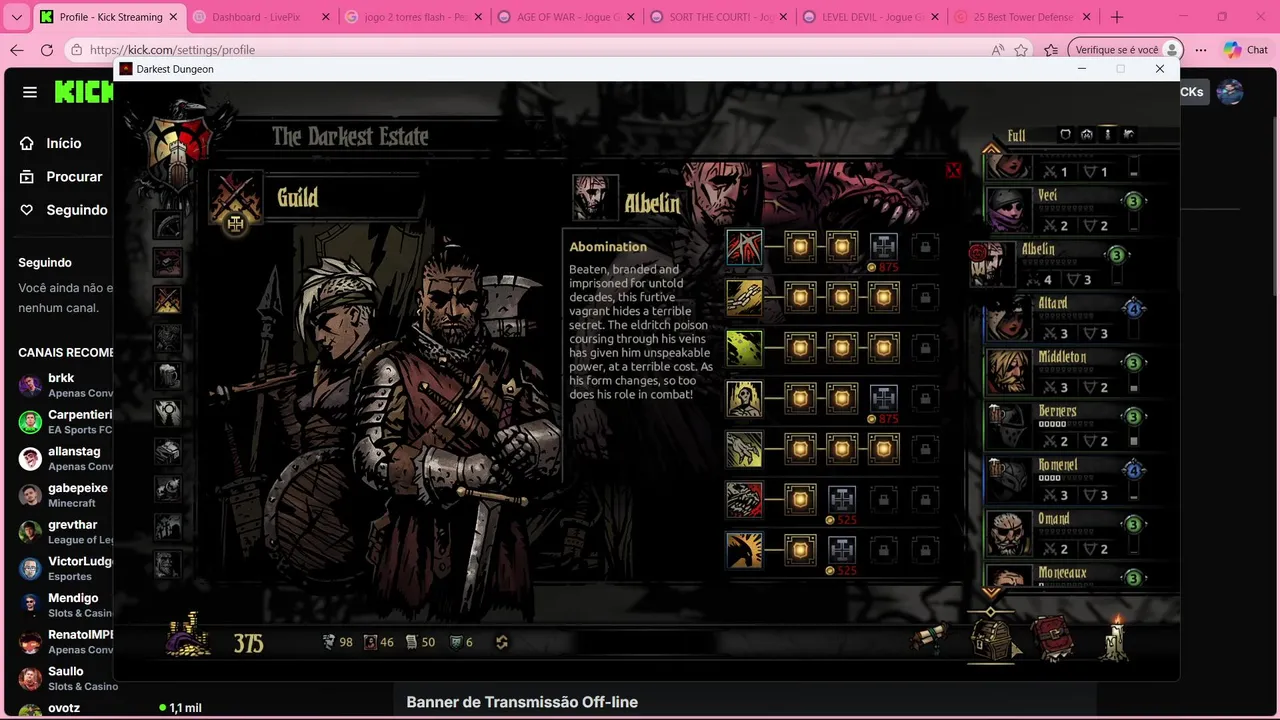Image resolution: width=1280 pixels, height=720 pixels.
Task: Select Middleton in the hero roster
Action: pos(1066,372)
